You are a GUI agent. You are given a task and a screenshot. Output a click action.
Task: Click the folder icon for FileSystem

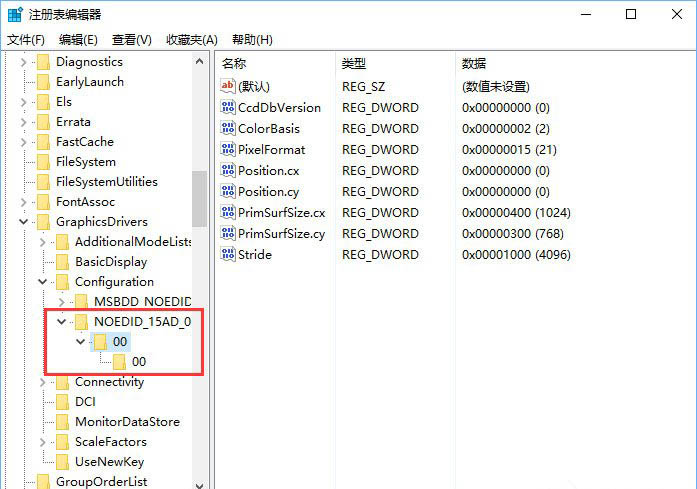pos(43,162)
